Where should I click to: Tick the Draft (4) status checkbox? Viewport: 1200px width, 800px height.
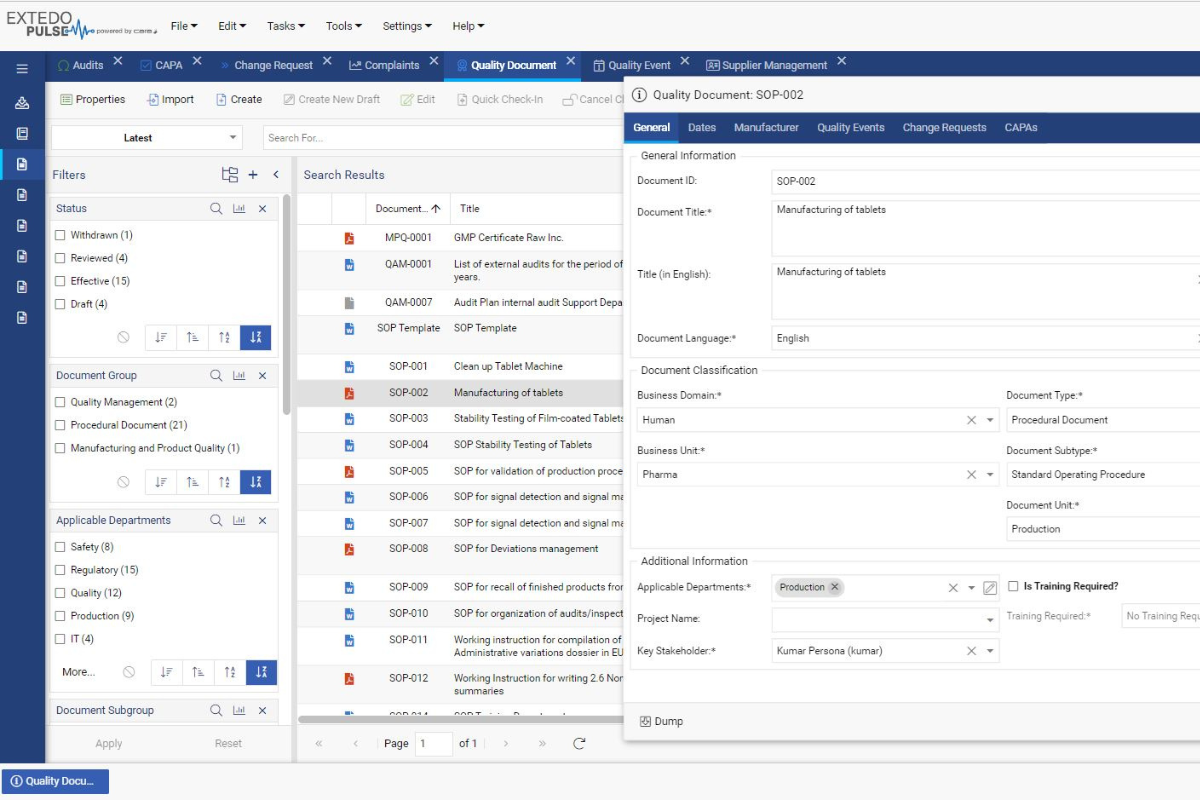60,305
